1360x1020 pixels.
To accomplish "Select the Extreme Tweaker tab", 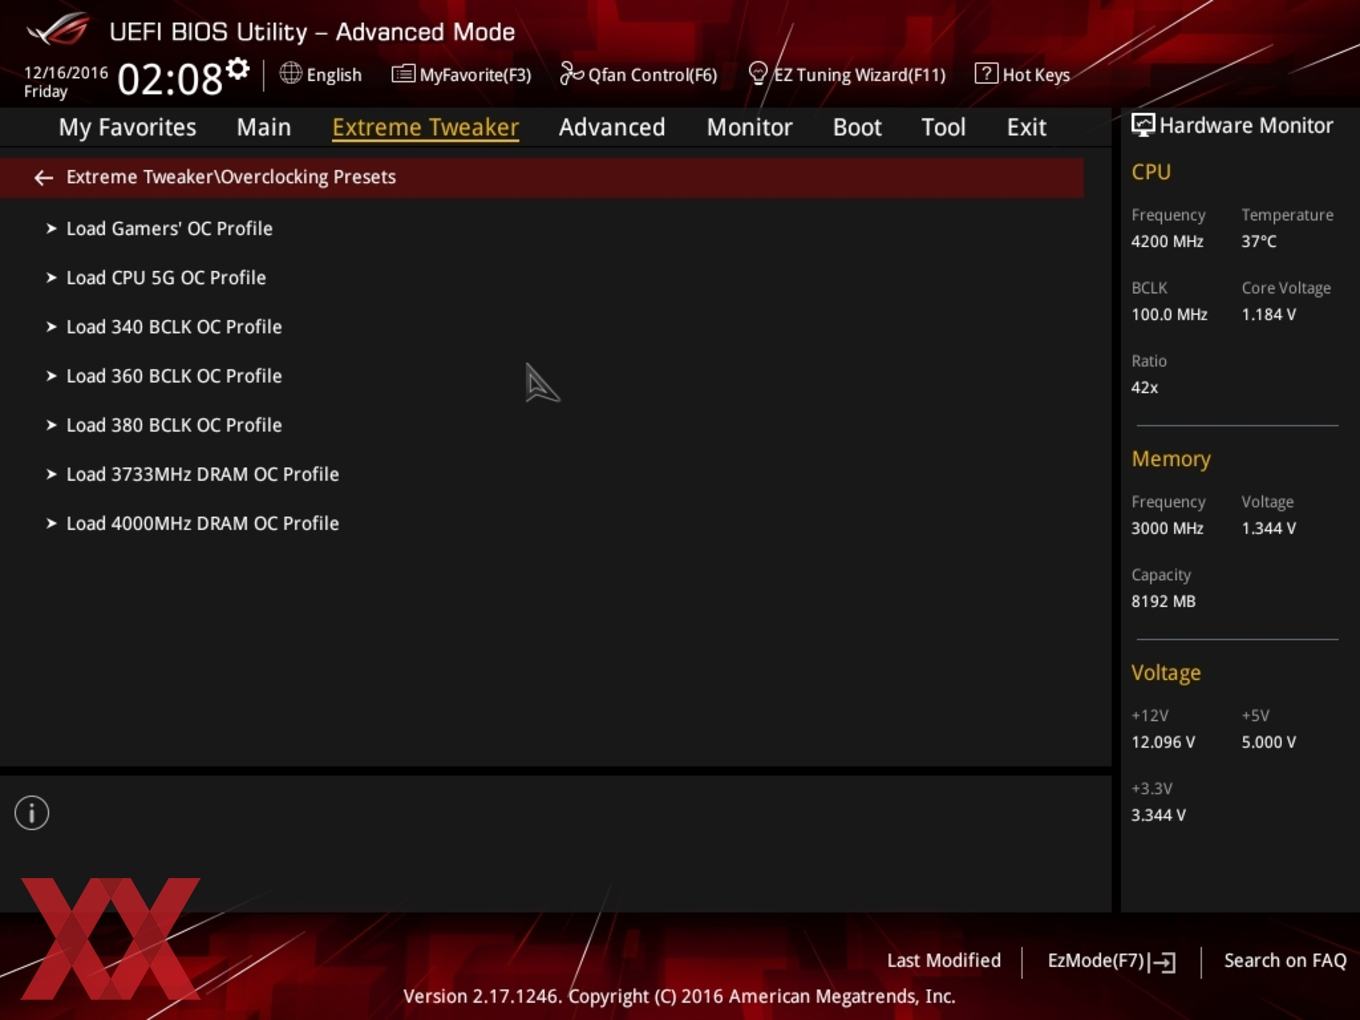I will coord(425,127).
